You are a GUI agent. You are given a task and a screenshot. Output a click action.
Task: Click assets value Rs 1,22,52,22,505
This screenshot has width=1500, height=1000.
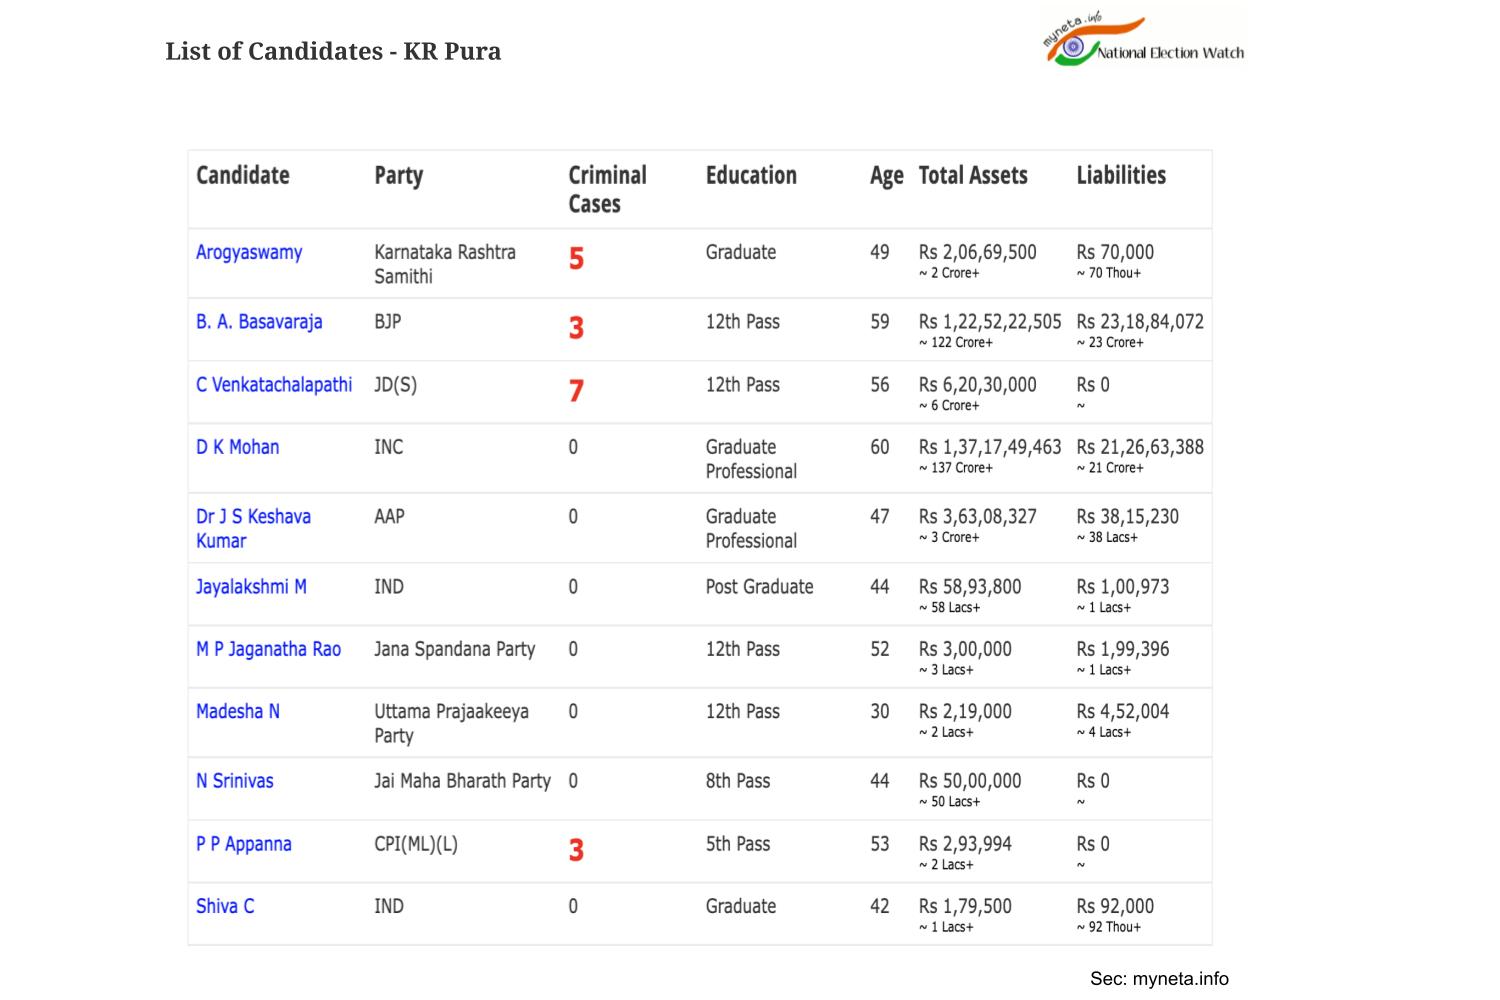(x=990, y=322)
